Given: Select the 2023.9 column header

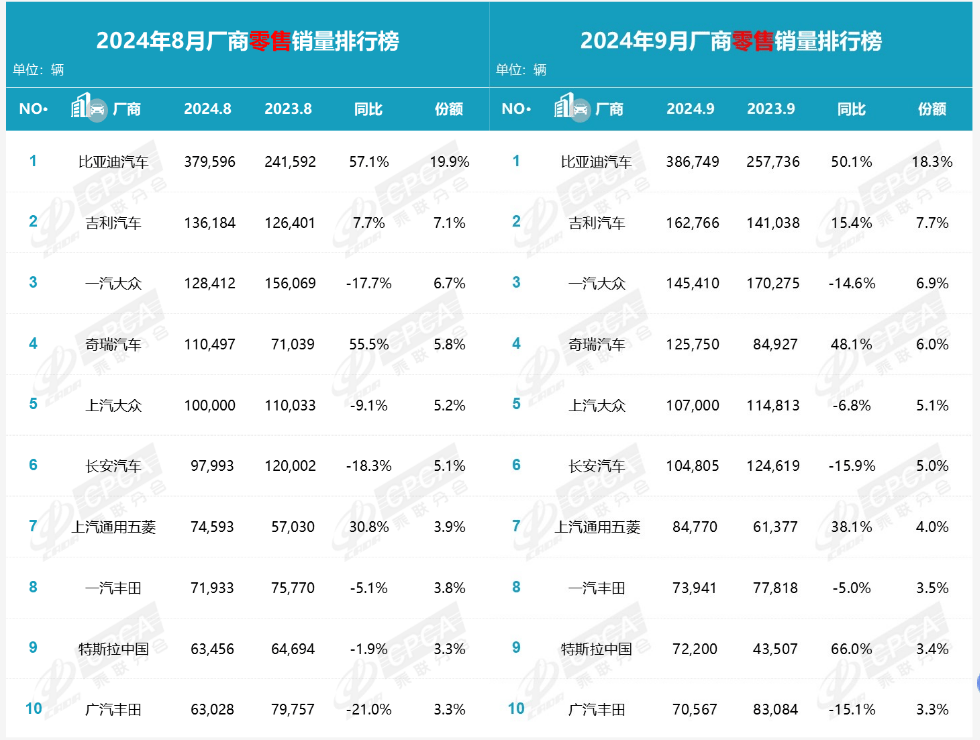Looking at the screenshot, I should tap(771, 109).
